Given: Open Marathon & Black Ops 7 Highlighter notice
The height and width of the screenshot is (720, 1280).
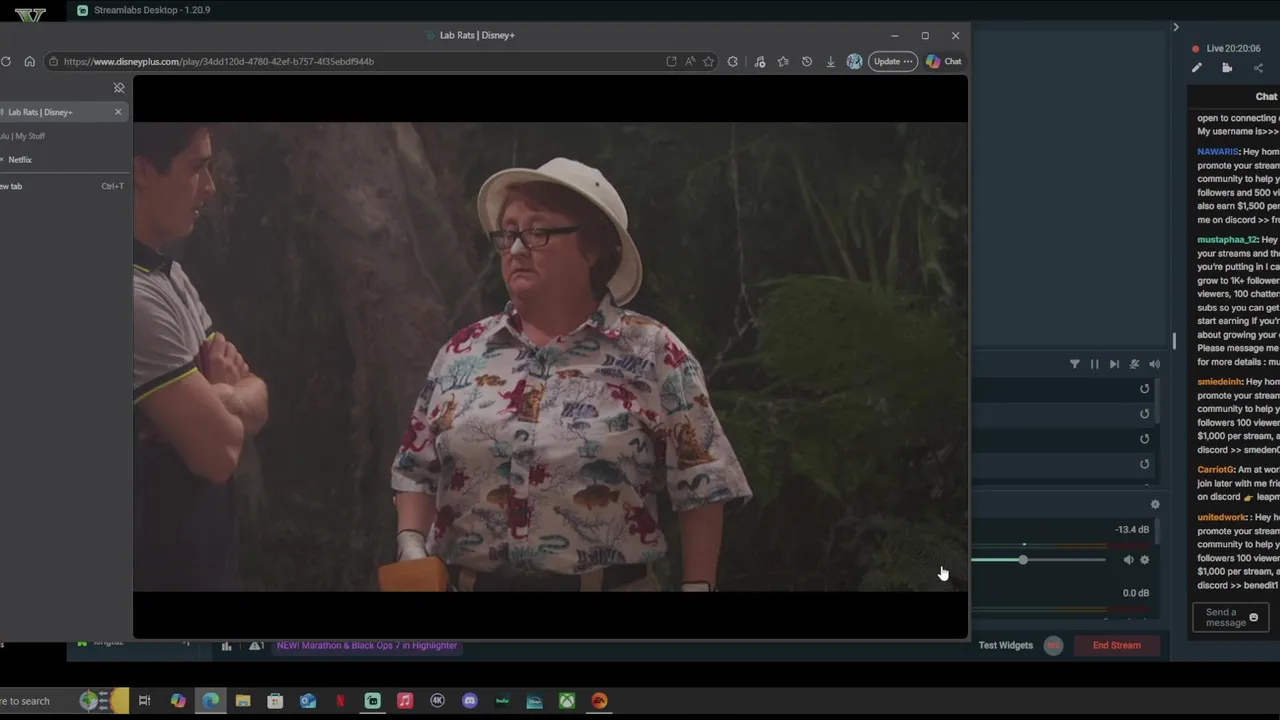Looking at the screenshot, I should tap(367, 646).
